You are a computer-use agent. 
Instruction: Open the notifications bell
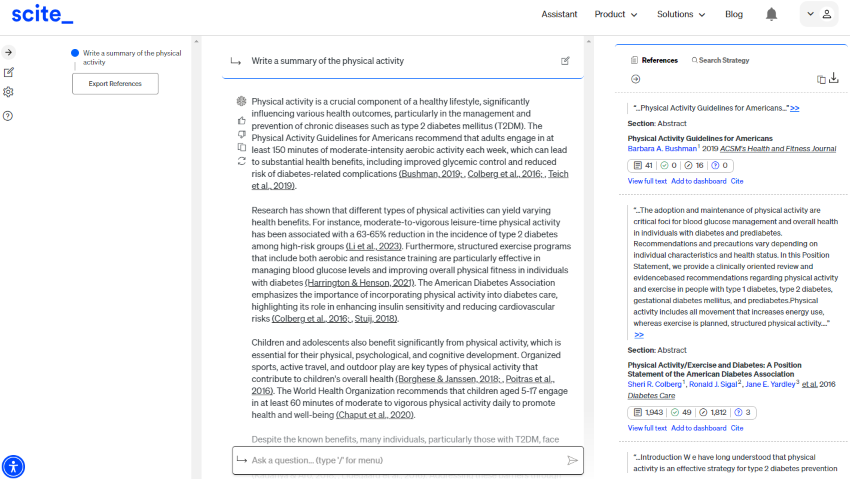click(x=771, y=14)
